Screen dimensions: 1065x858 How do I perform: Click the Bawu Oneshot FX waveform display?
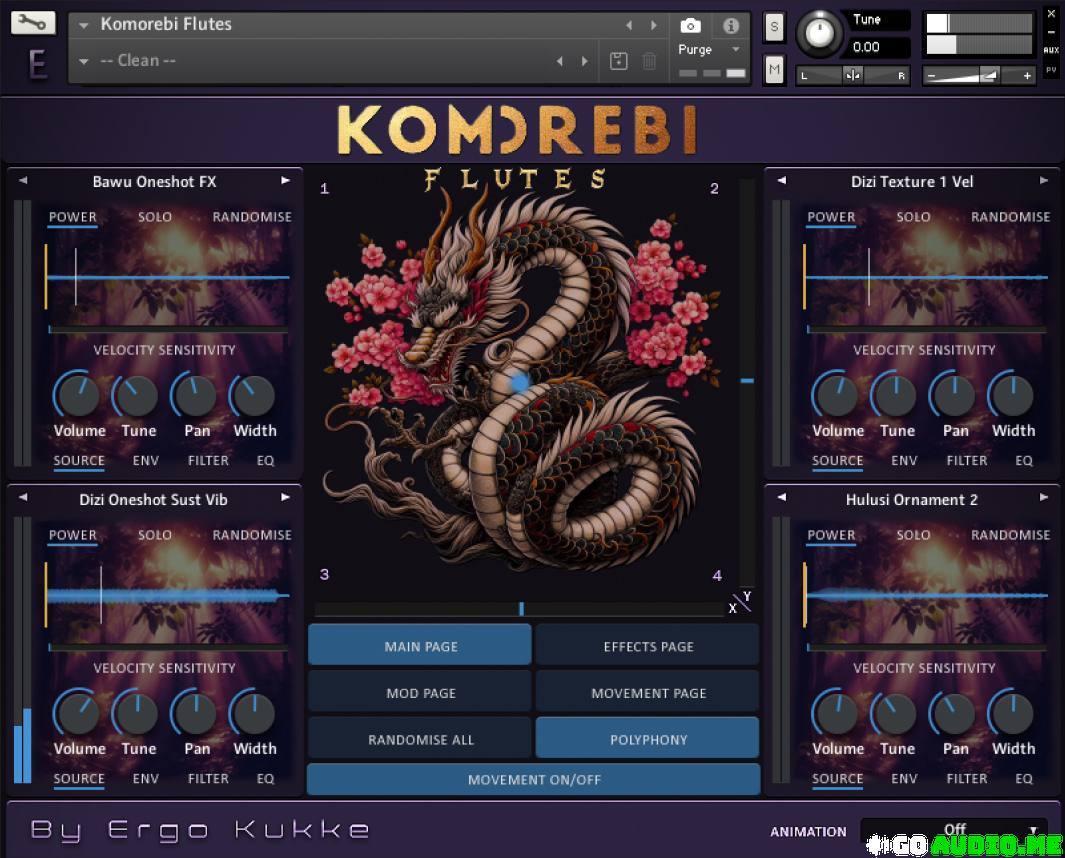pyautogui.click(x=168, y=277)
